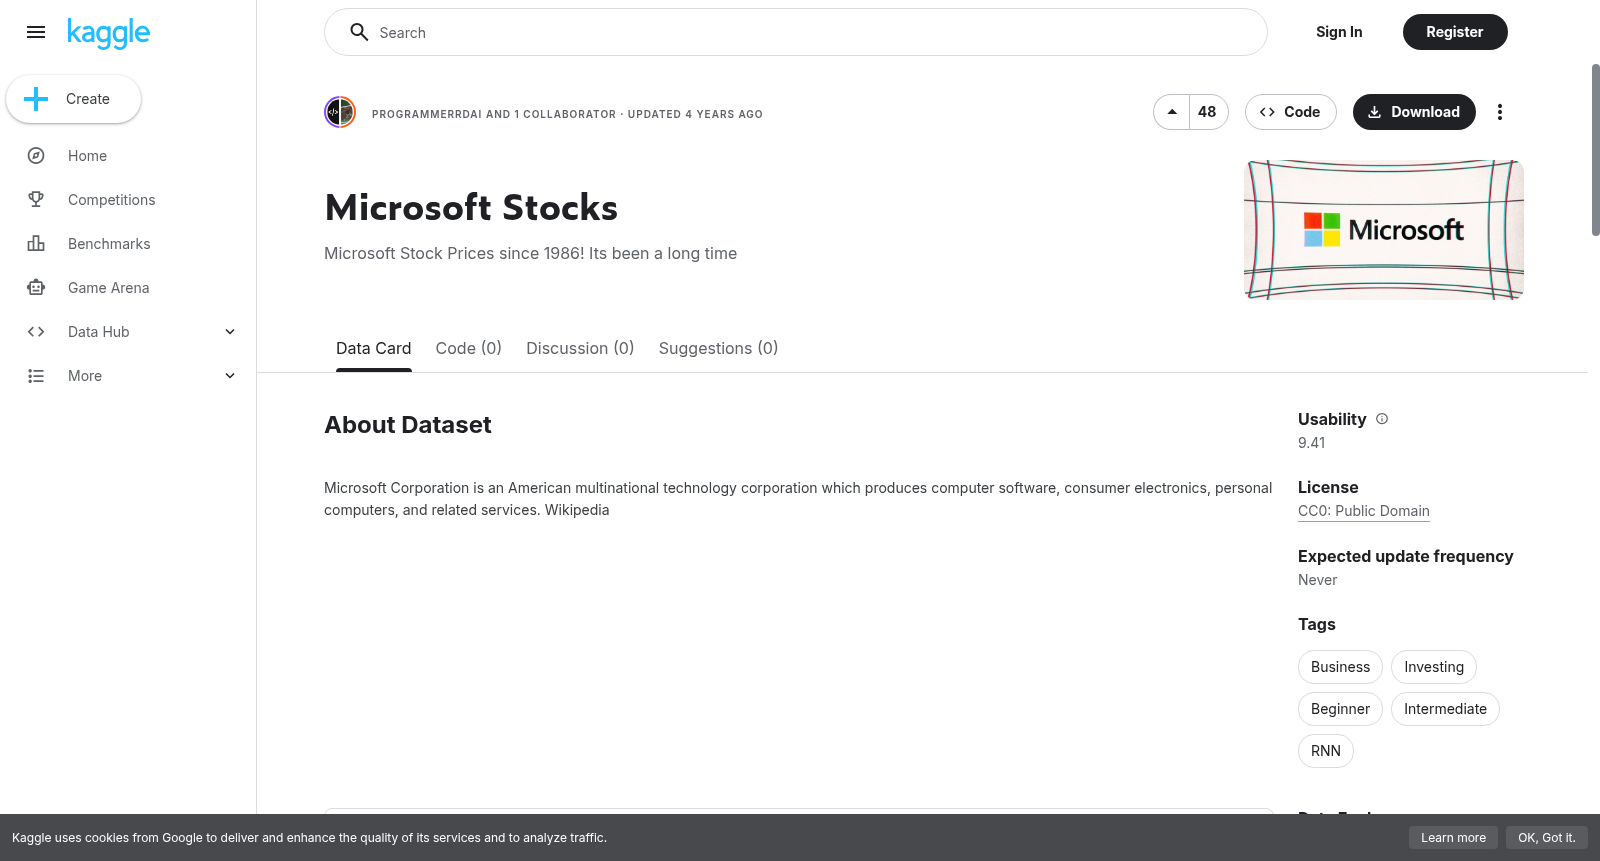Click the About Dataset heading
The width and height of the screenshot is (1600, 861).
point(408,425)
